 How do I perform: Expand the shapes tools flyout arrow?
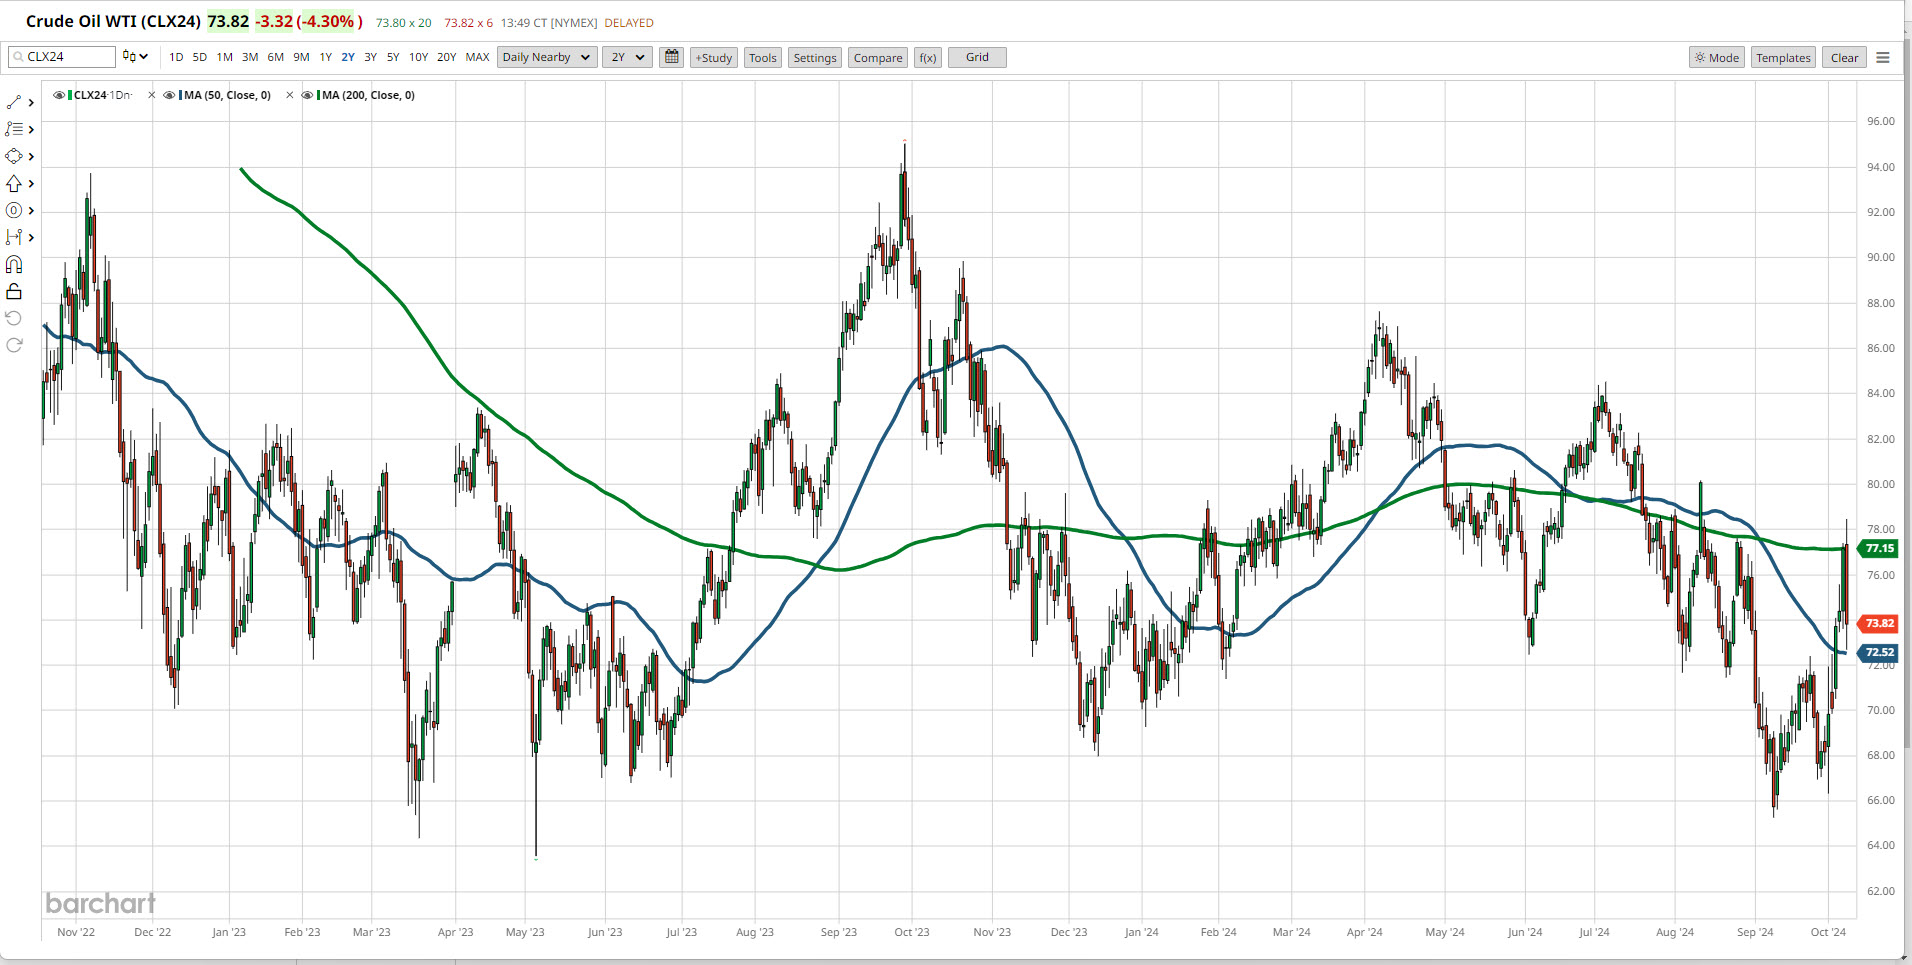[x=31, y=156]
